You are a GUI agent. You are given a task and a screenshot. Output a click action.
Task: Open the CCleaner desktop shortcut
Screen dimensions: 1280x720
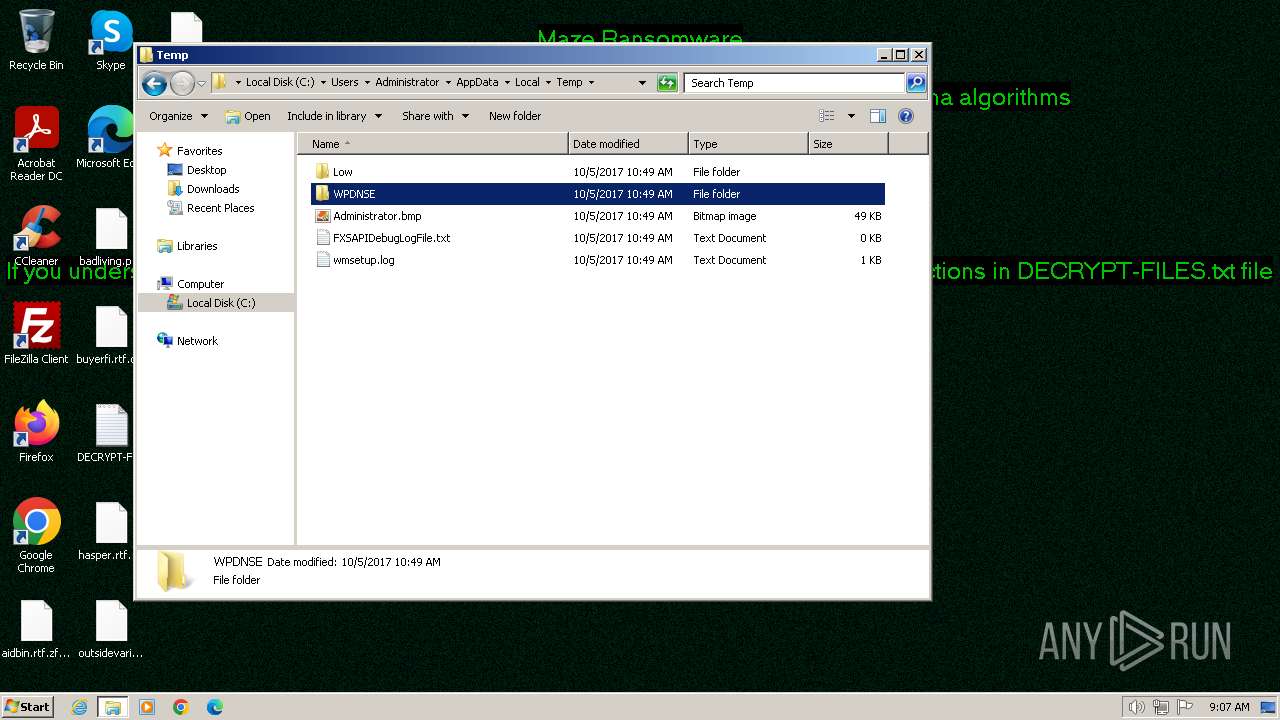pyautogui.click(x=36, y=236)
